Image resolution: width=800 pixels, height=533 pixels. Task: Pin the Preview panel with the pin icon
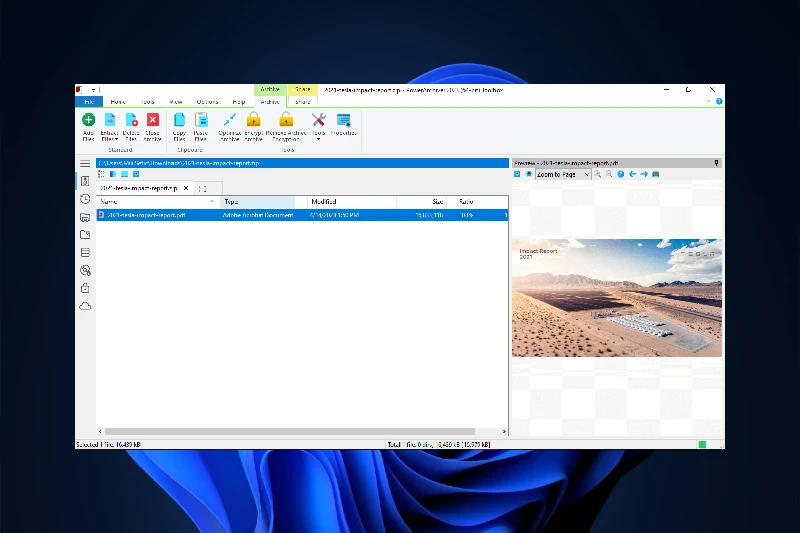(716, 163)
